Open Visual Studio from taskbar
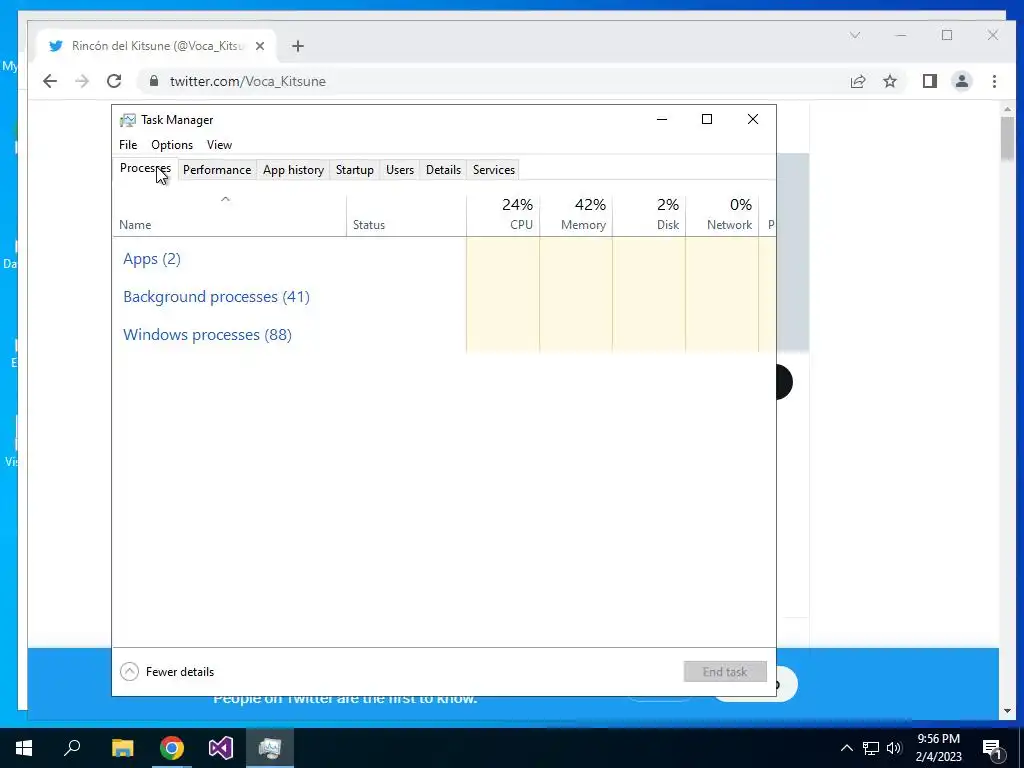1024x768 pixels. tap(221, 748)
